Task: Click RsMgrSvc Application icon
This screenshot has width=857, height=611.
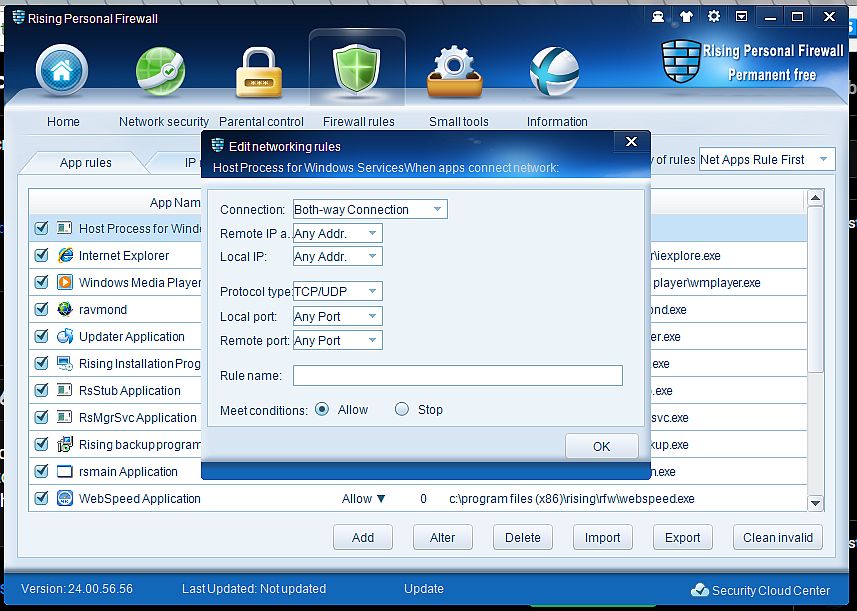Action: tap(65, 417)
